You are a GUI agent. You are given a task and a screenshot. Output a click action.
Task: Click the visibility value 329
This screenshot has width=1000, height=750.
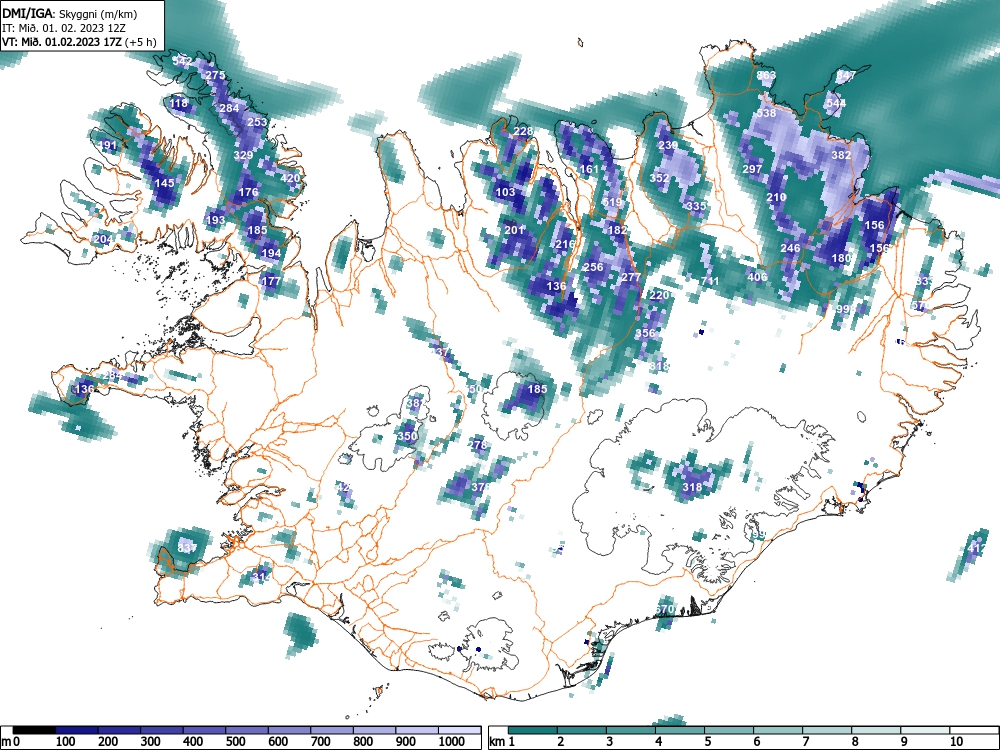[243, 155]
